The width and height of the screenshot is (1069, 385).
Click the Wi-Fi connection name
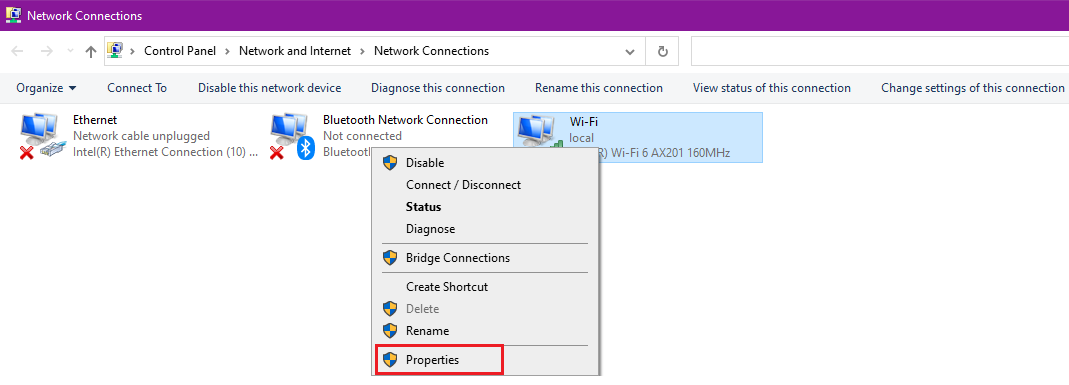coord(584,123)
